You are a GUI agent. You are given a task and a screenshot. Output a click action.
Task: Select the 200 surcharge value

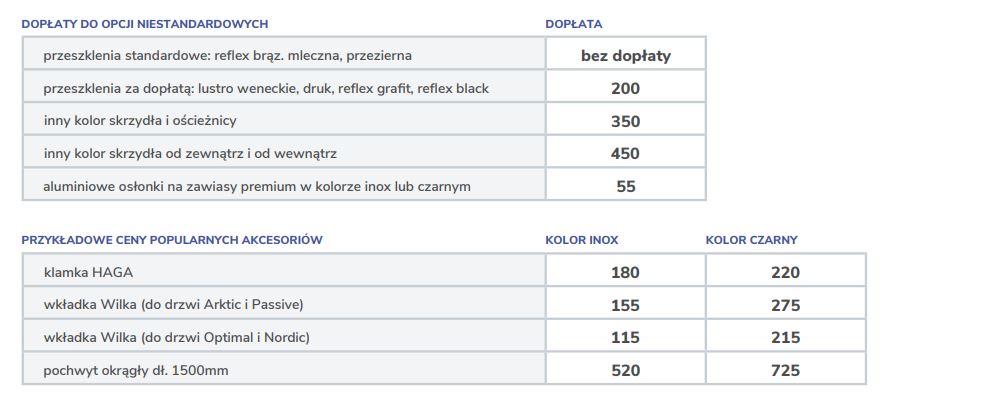(625, 88)
